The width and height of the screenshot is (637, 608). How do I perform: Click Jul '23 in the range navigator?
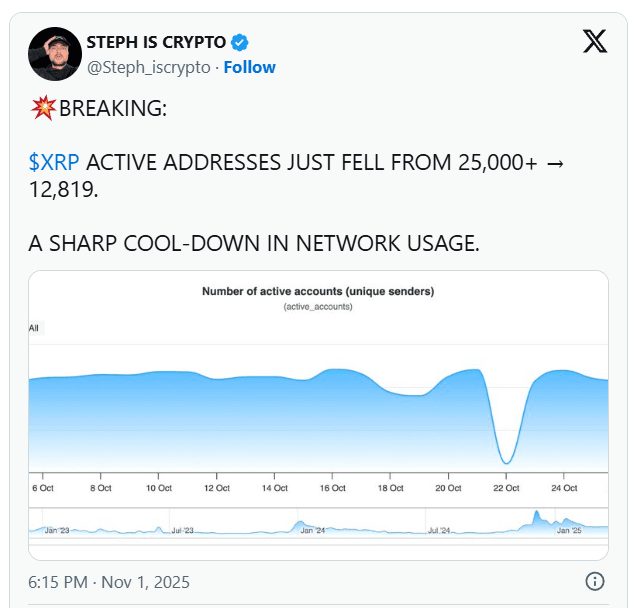point(182,530)
